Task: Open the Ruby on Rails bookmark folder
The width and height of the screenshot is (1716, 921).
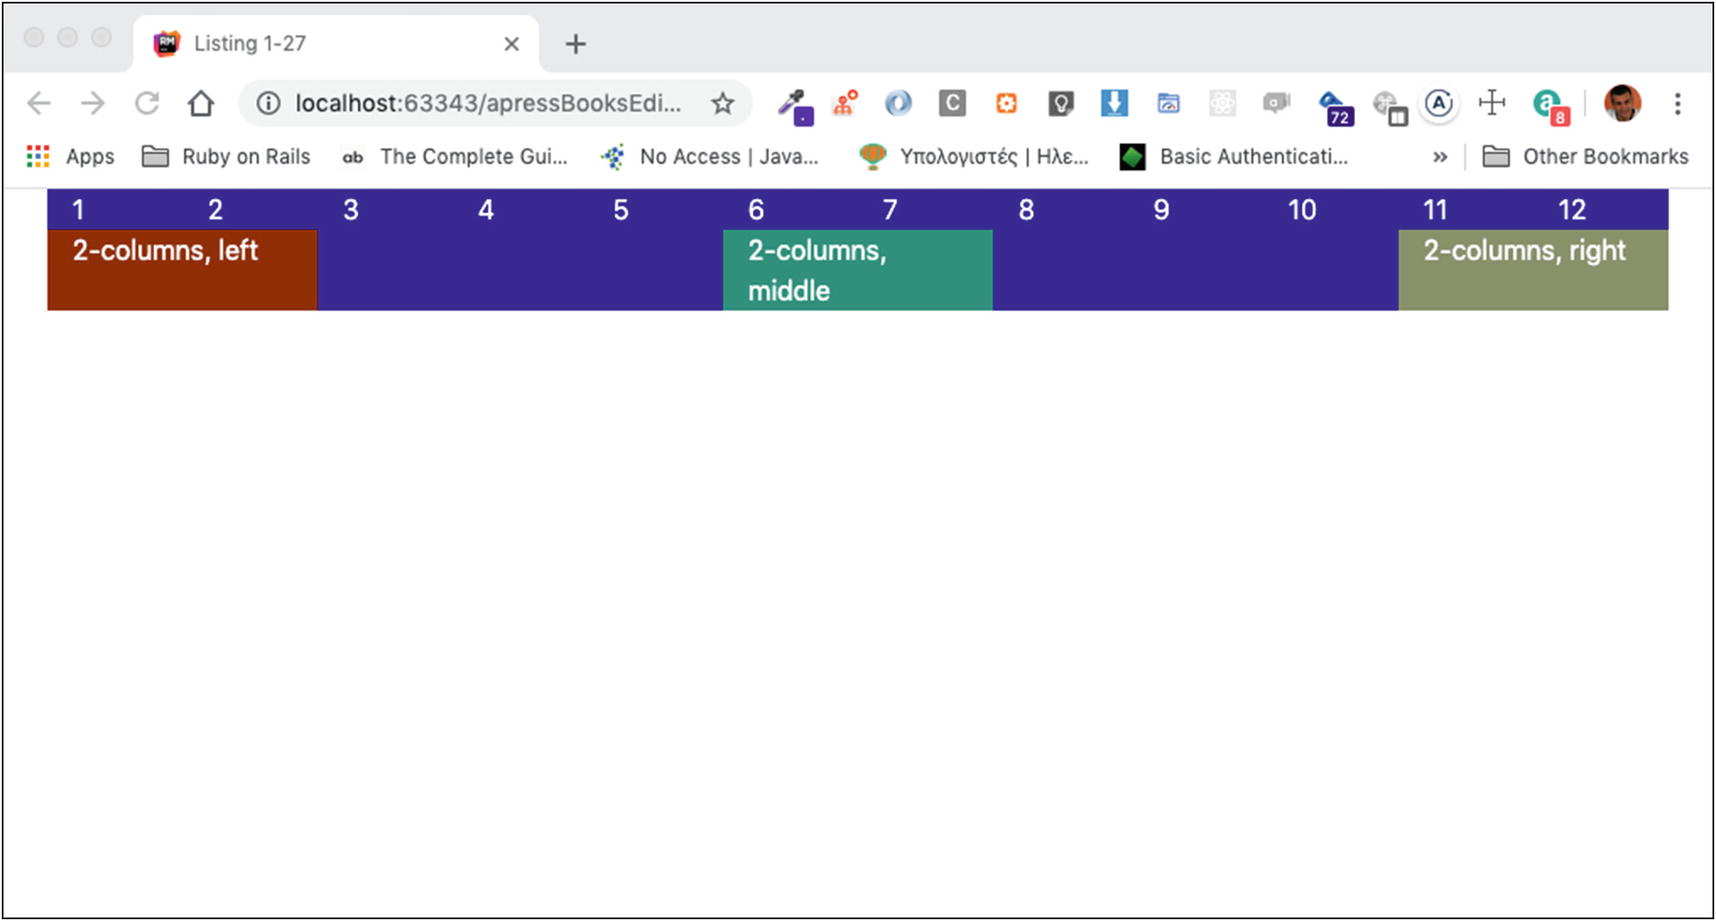Action: [226, 157]
